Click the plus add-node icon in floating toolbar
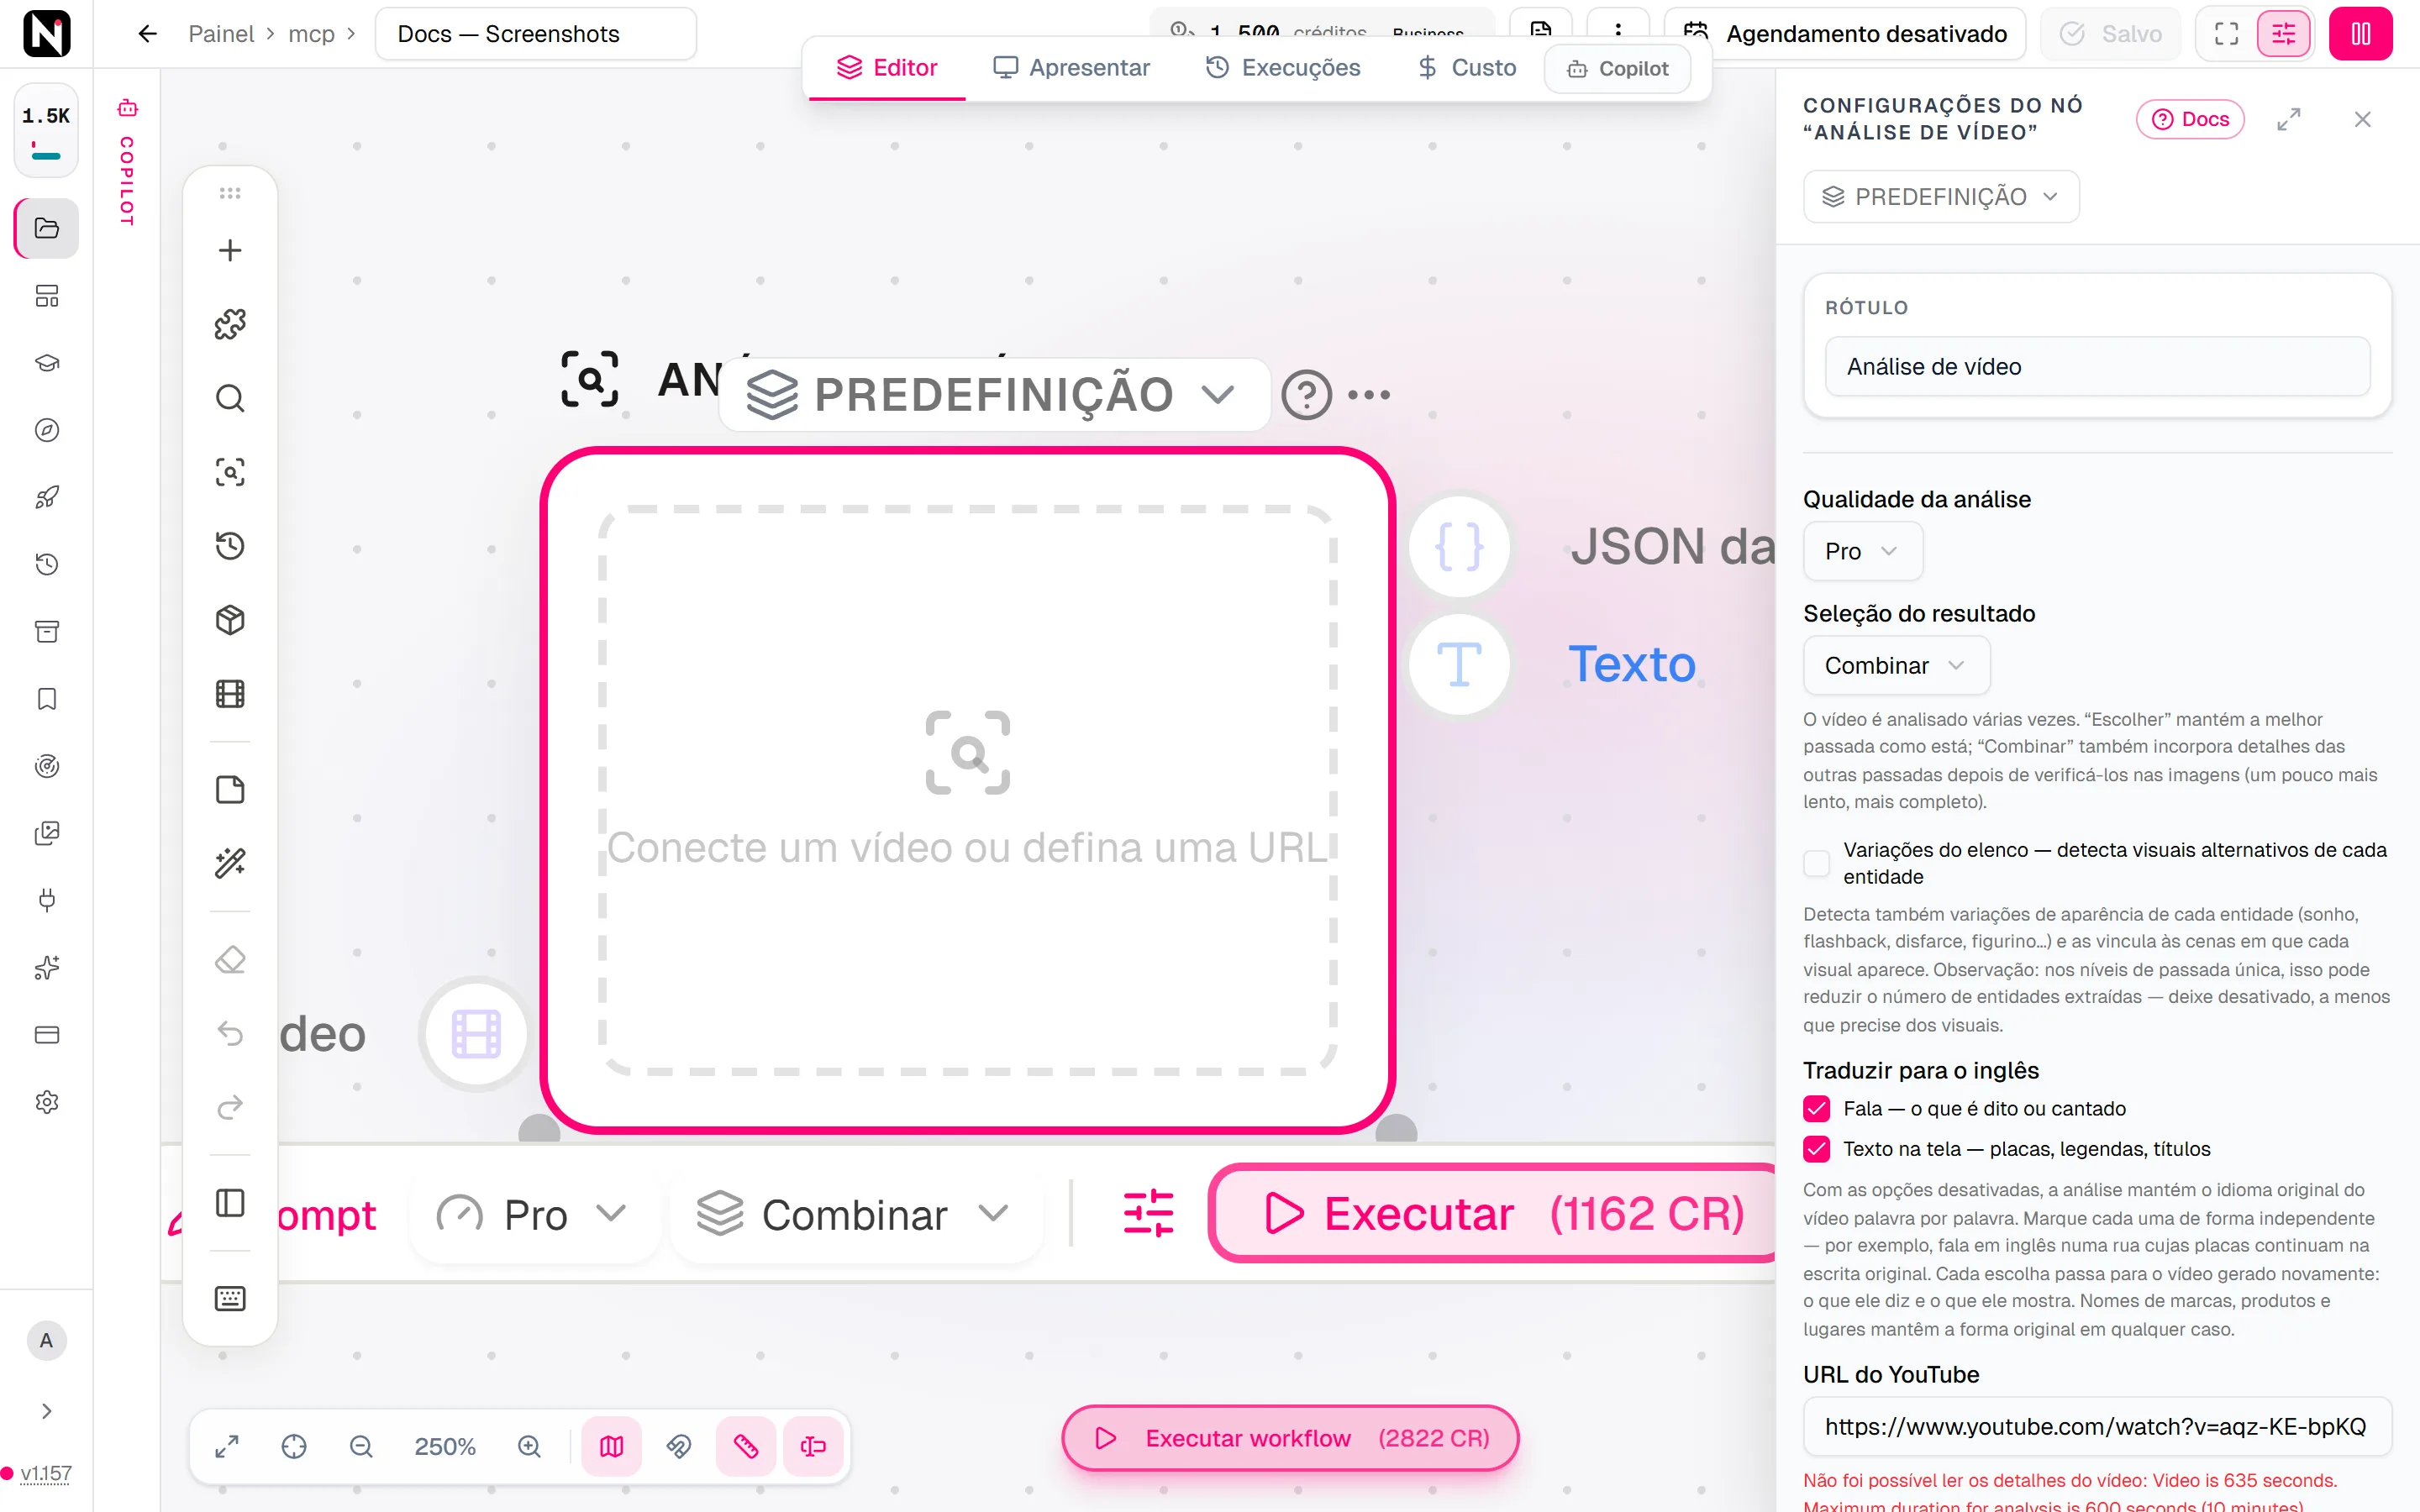 [230, 250]
